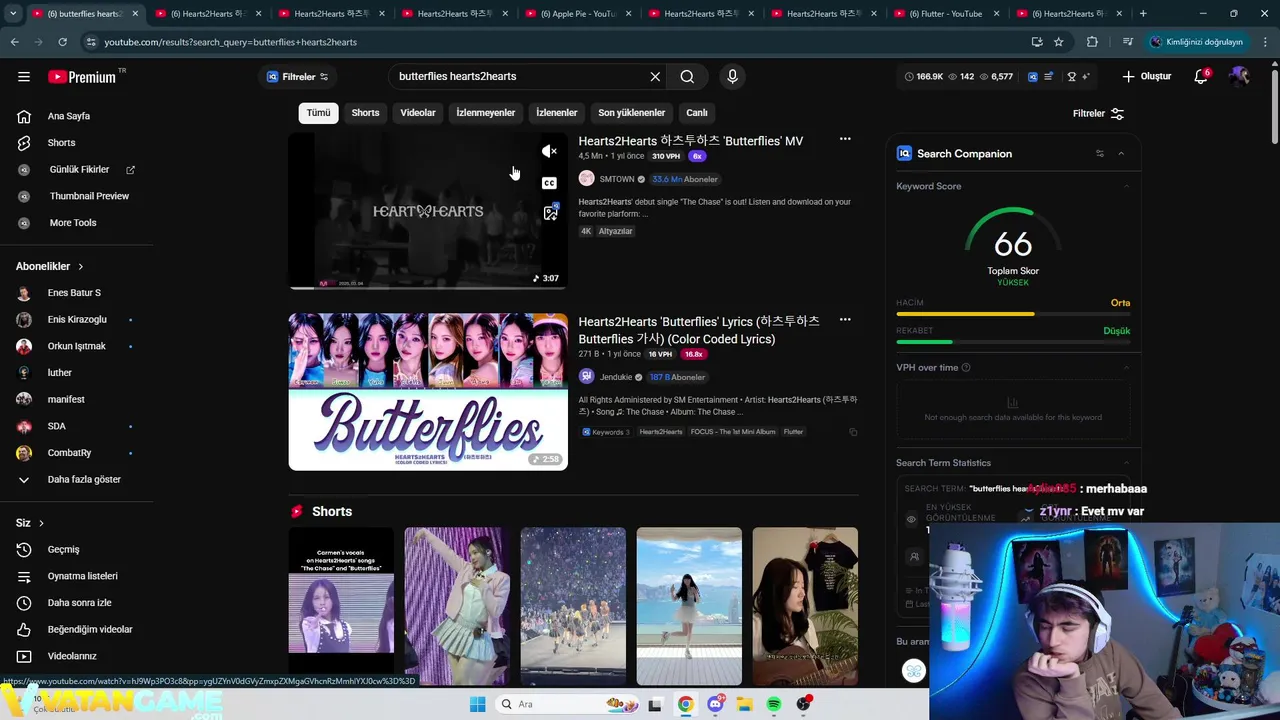Click the search magnifier button

point(687,77)
